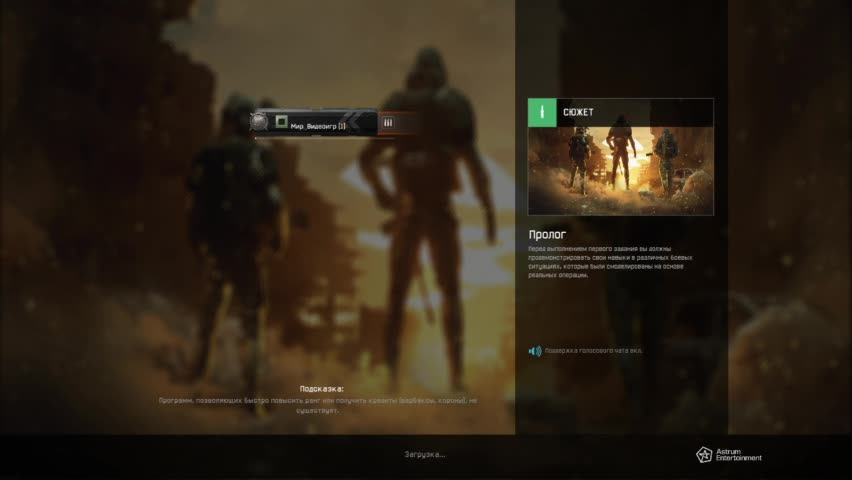Click the Пролог mission title
This screenshot has width=852, height=480.
tap(547, 234)
